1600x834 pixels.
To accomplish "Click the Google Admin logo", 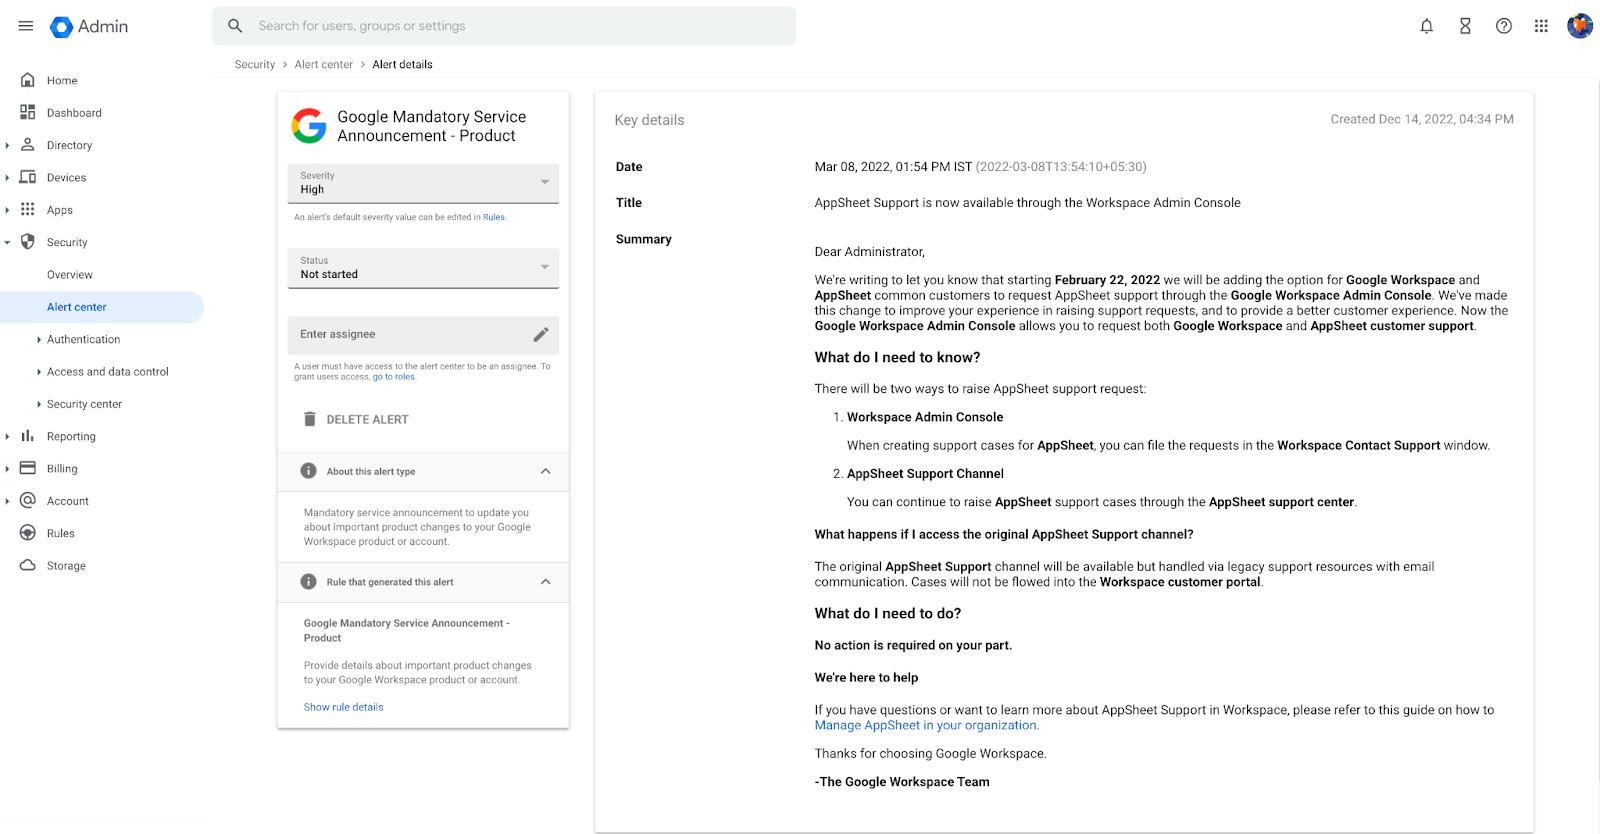I will point(89,27).
